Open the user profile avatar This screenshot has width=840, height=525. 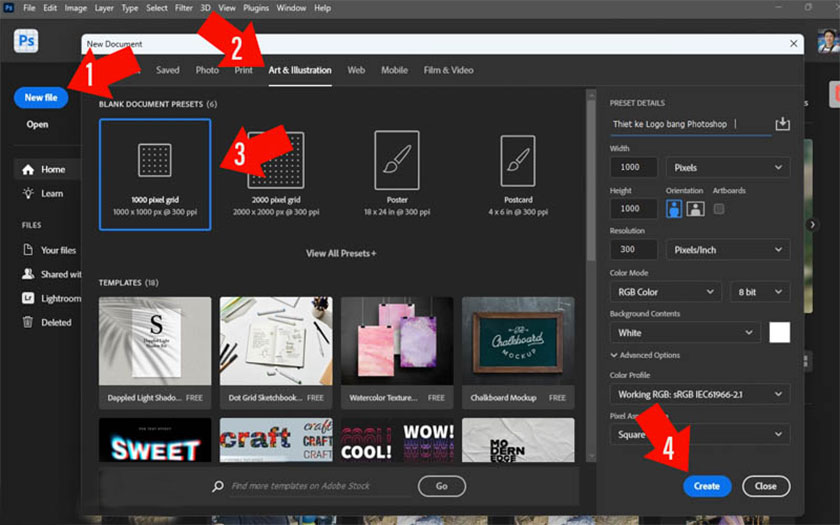pos(828,41)
